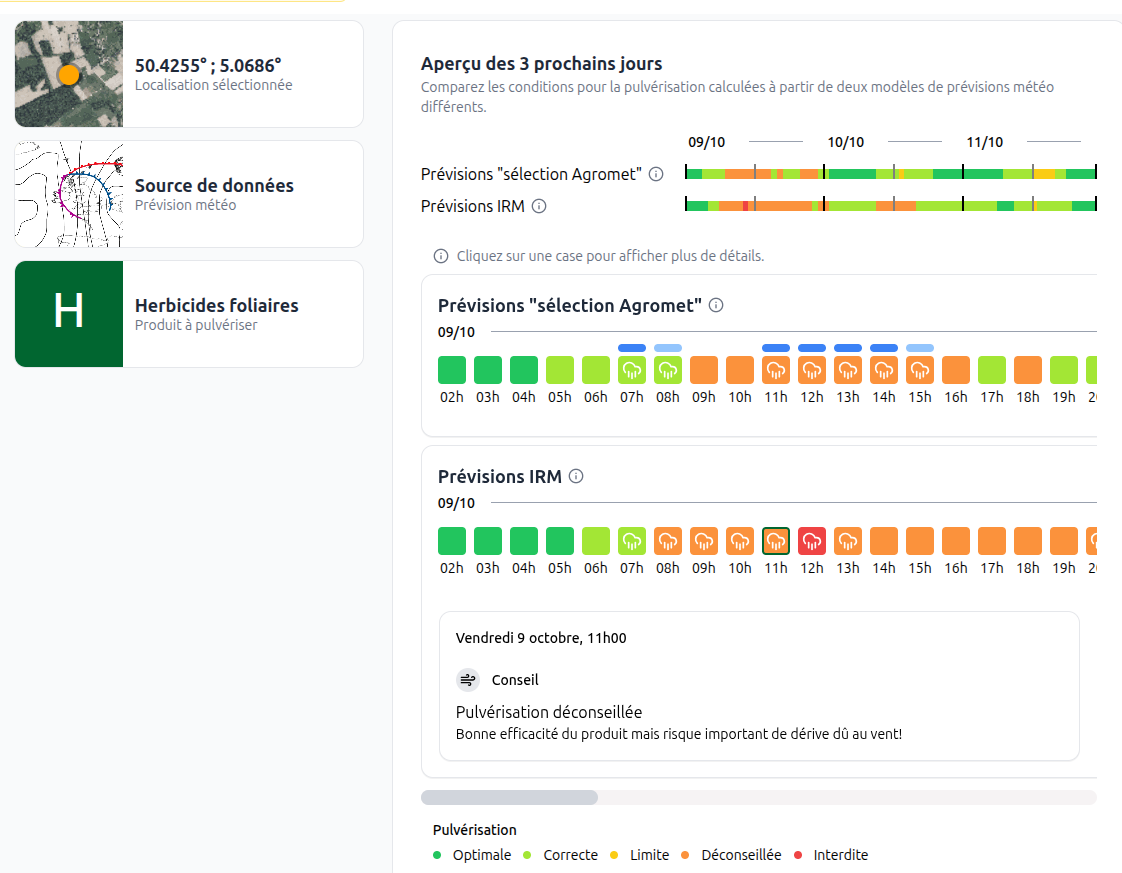This screenshot has width=1122, height=873.
Task: Click 'Pulvérisation déconseillée' advice text
Action: point(549,712)
